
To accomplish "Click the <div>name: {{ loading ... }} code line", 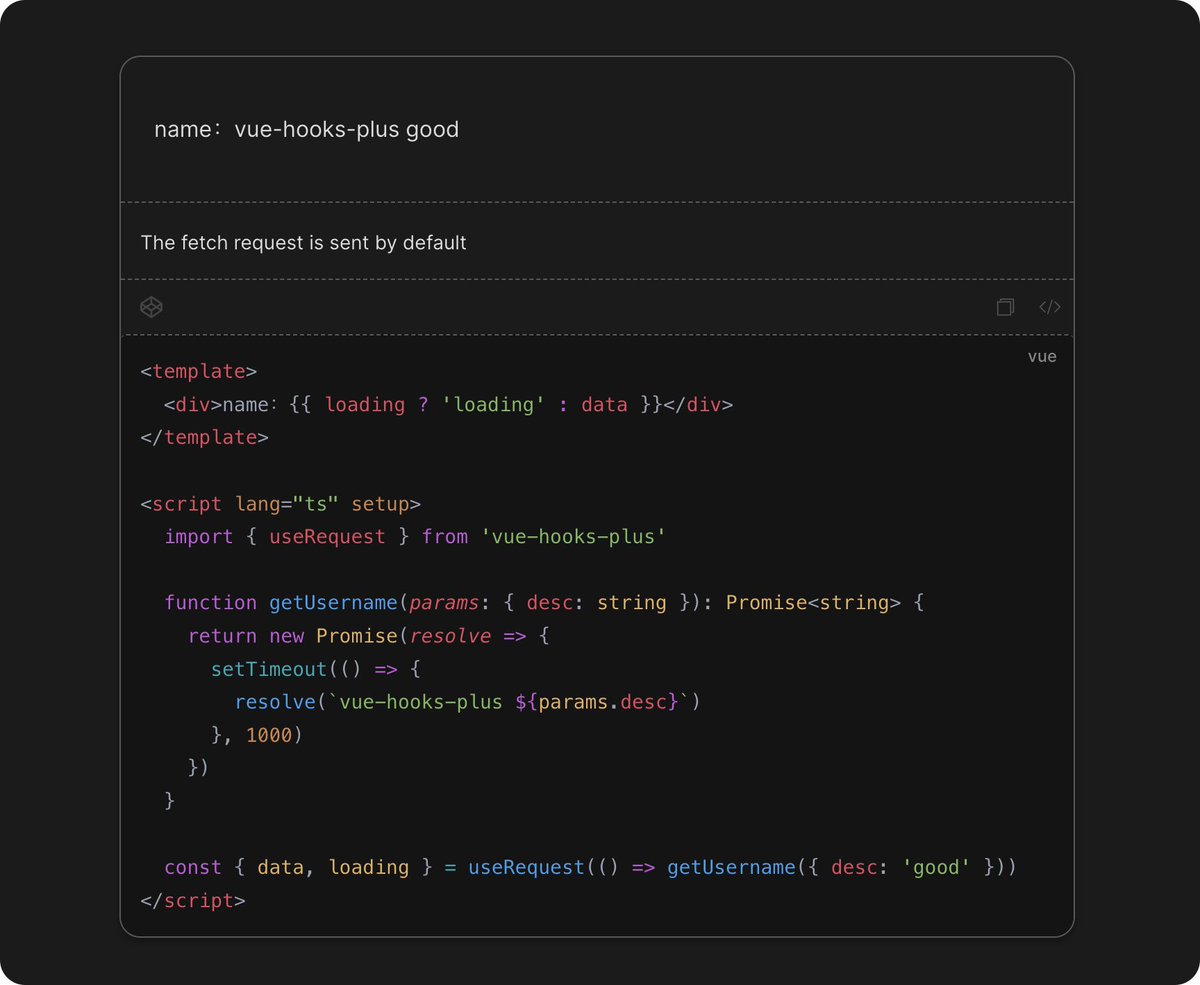I will 448,404.
